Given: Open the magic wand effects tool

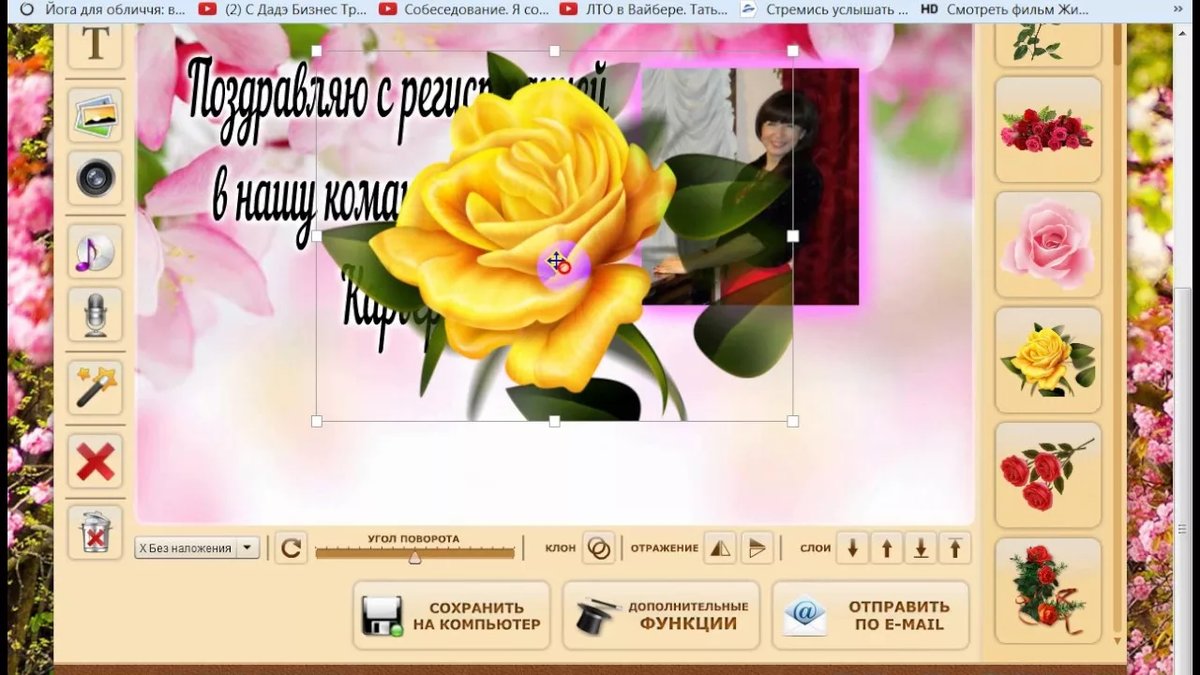Looking at the screenshot, I should (x=95, y=387).
